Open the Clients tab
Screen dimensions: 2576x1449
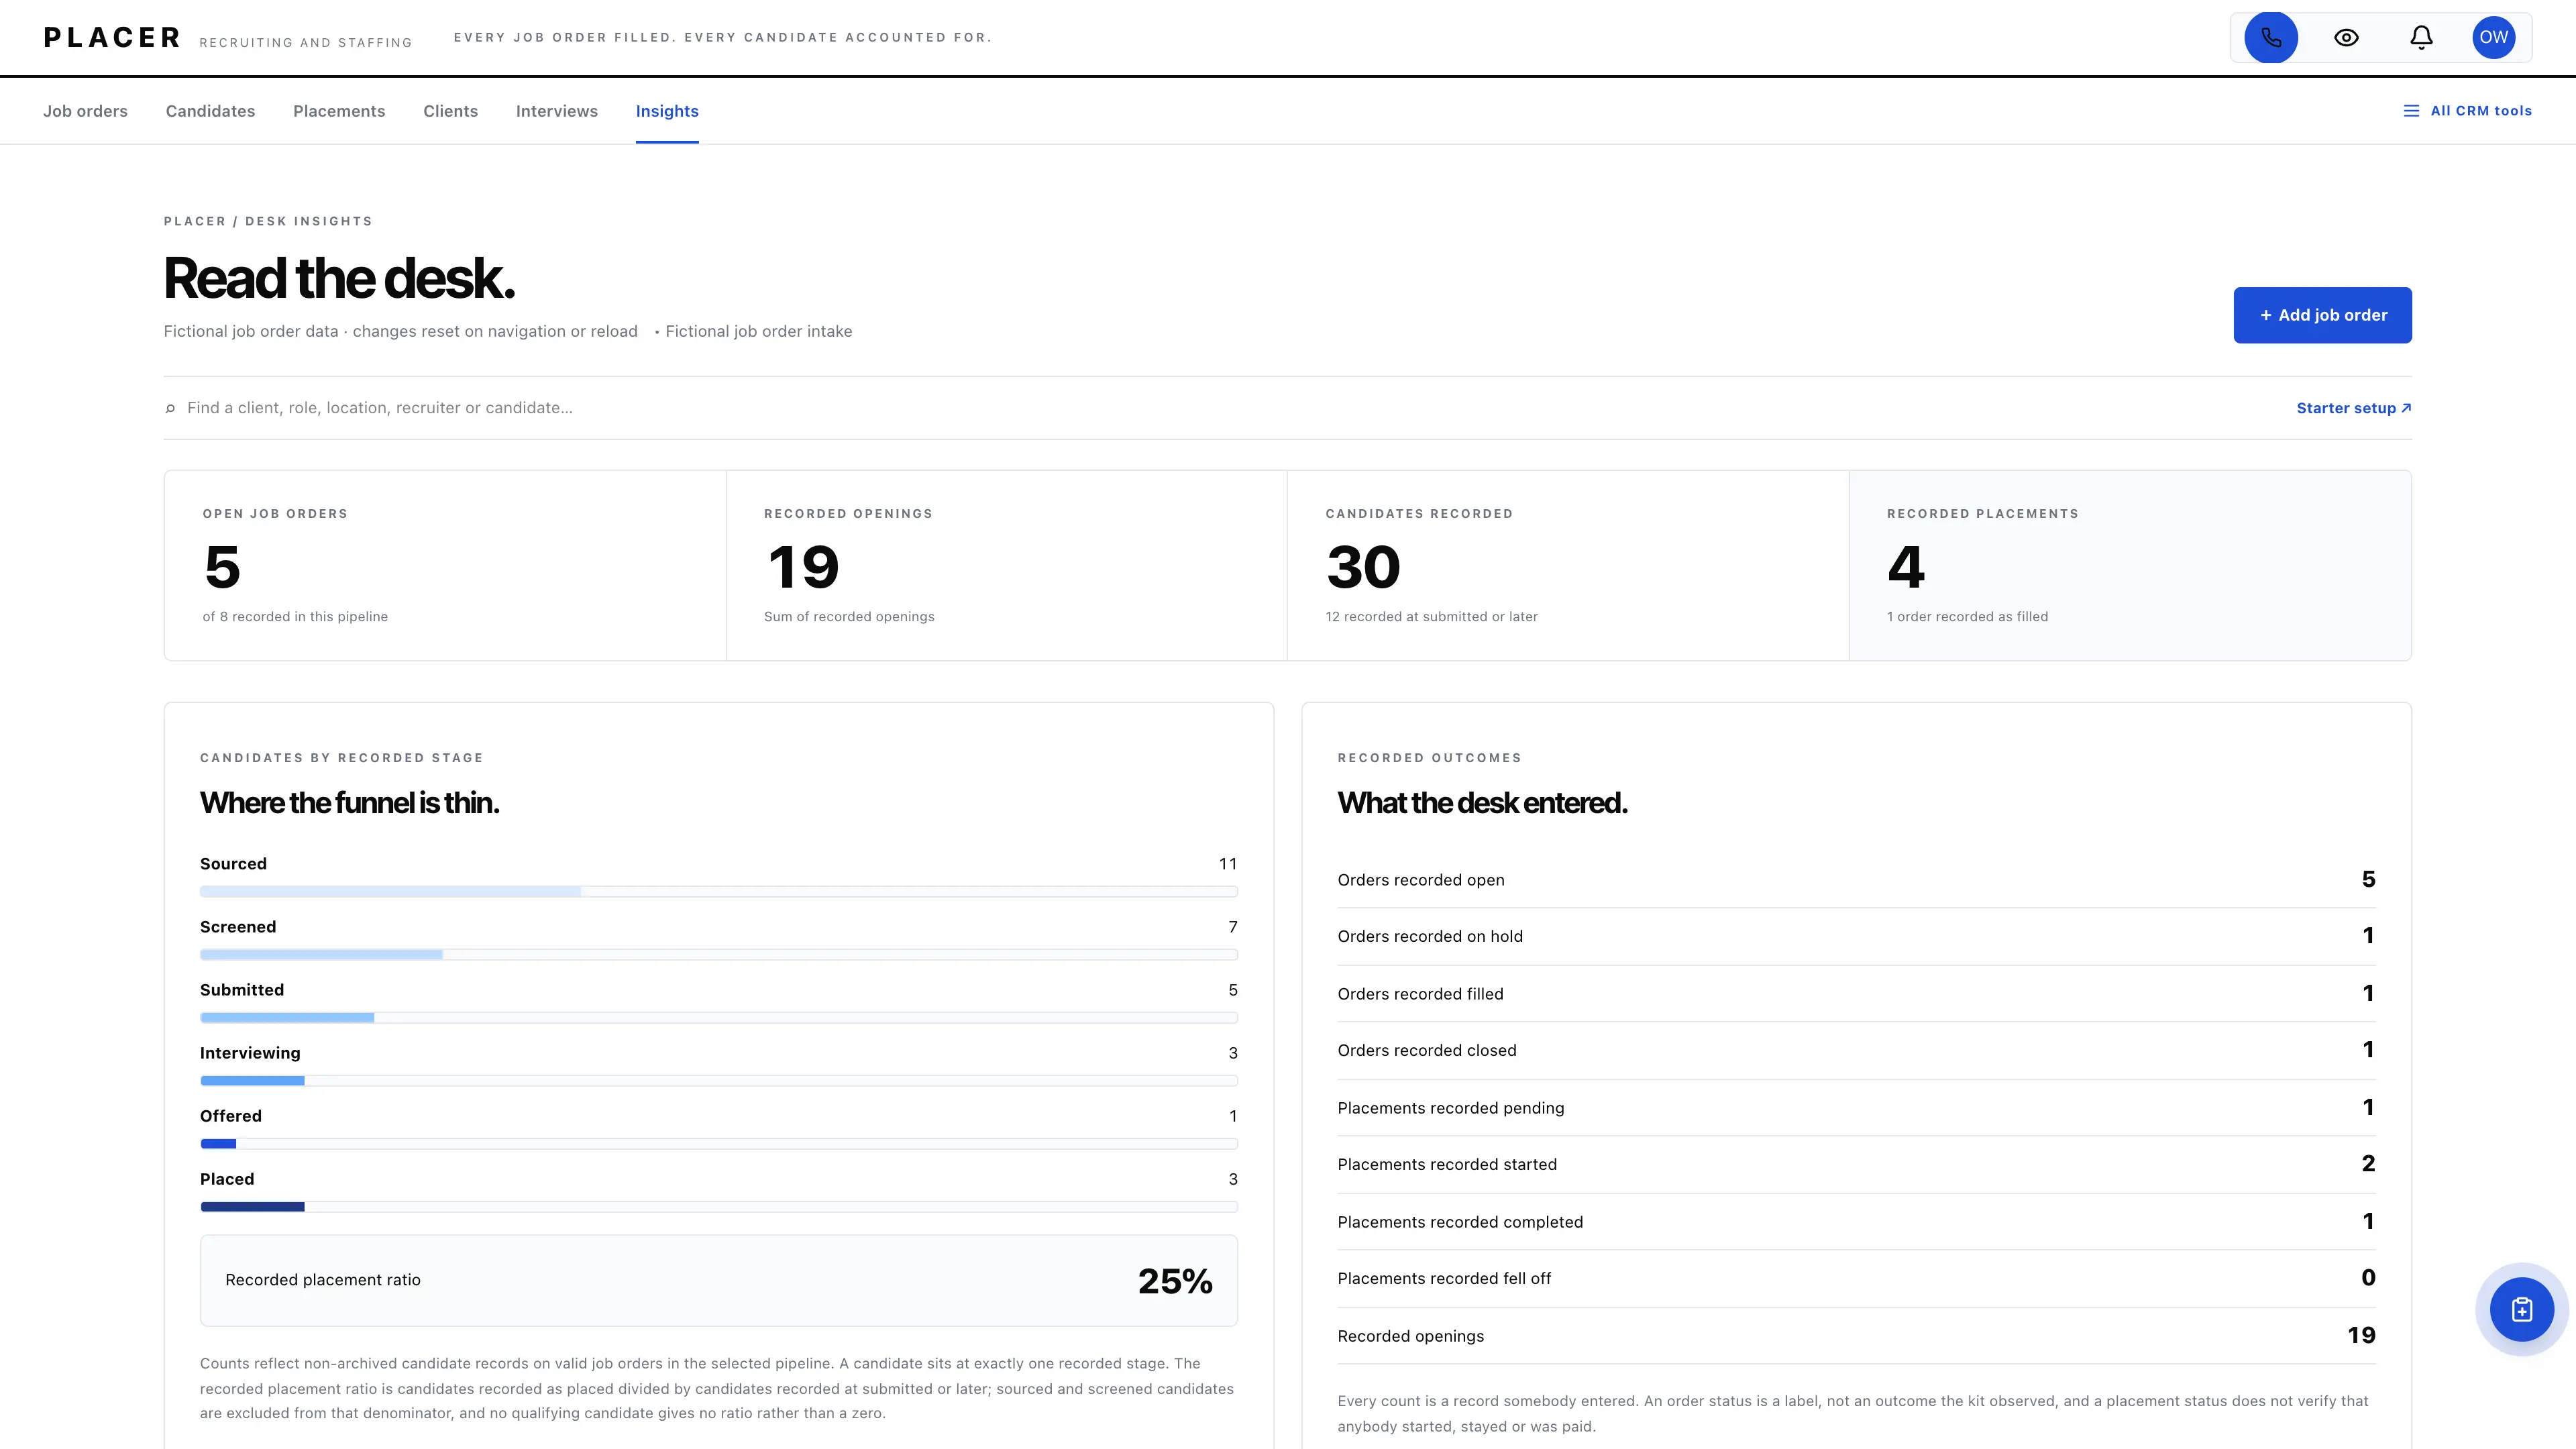tap(450, 111)
